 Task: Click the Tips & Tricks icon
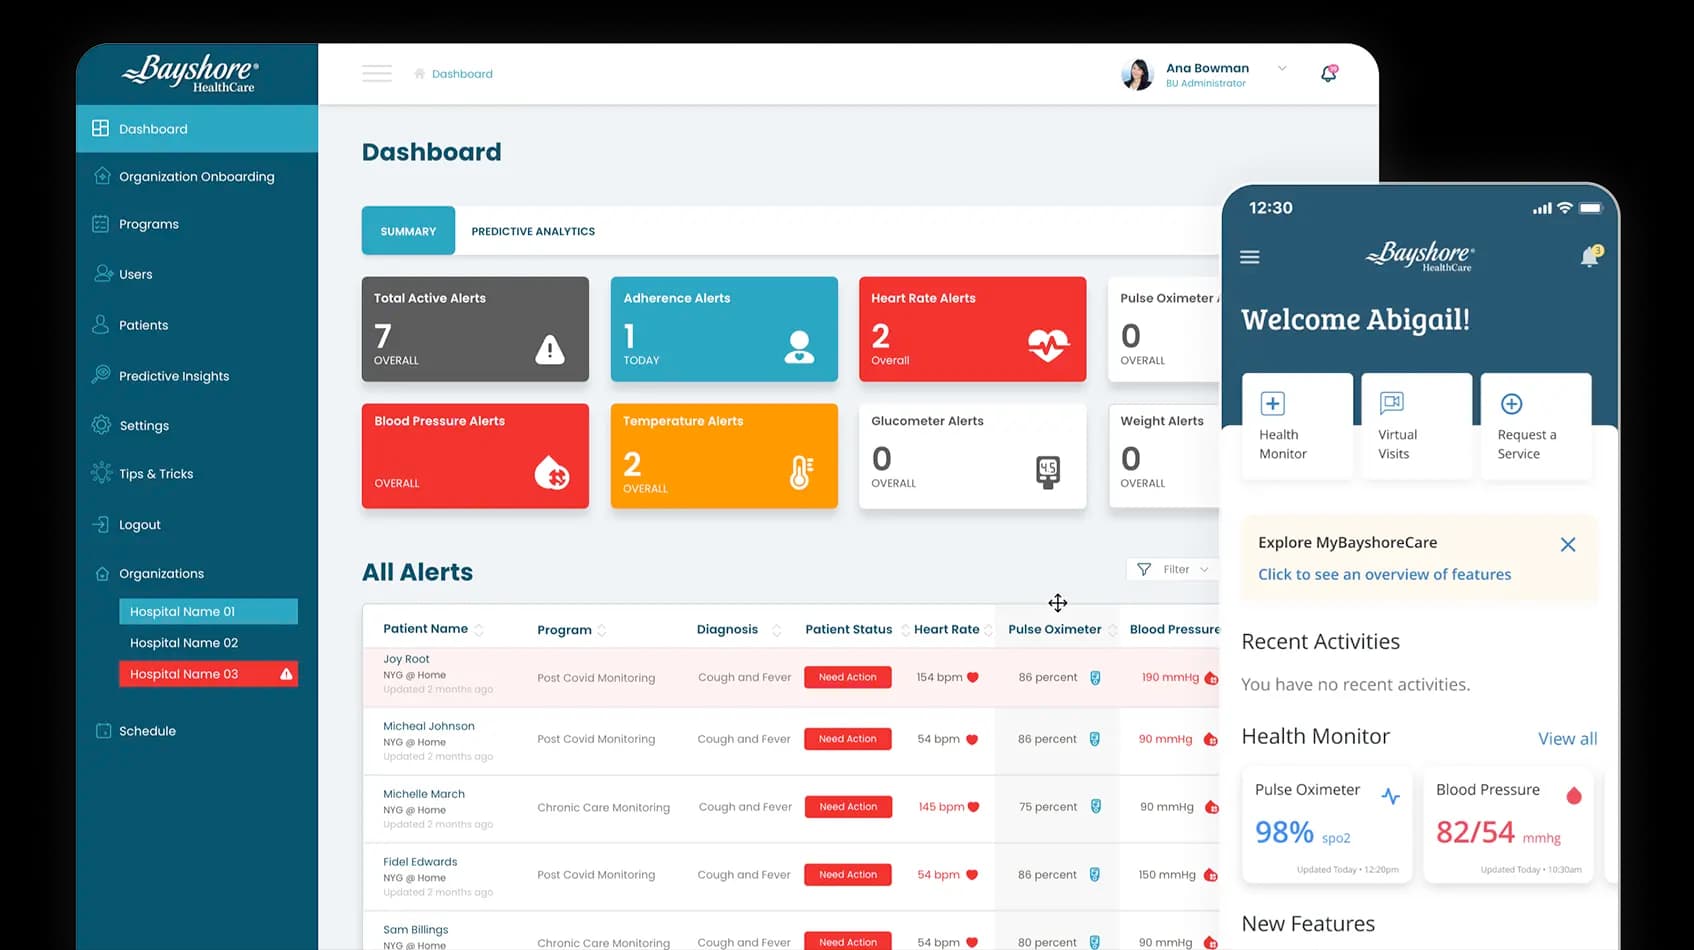pyautogui.click(x=101, y=473)
